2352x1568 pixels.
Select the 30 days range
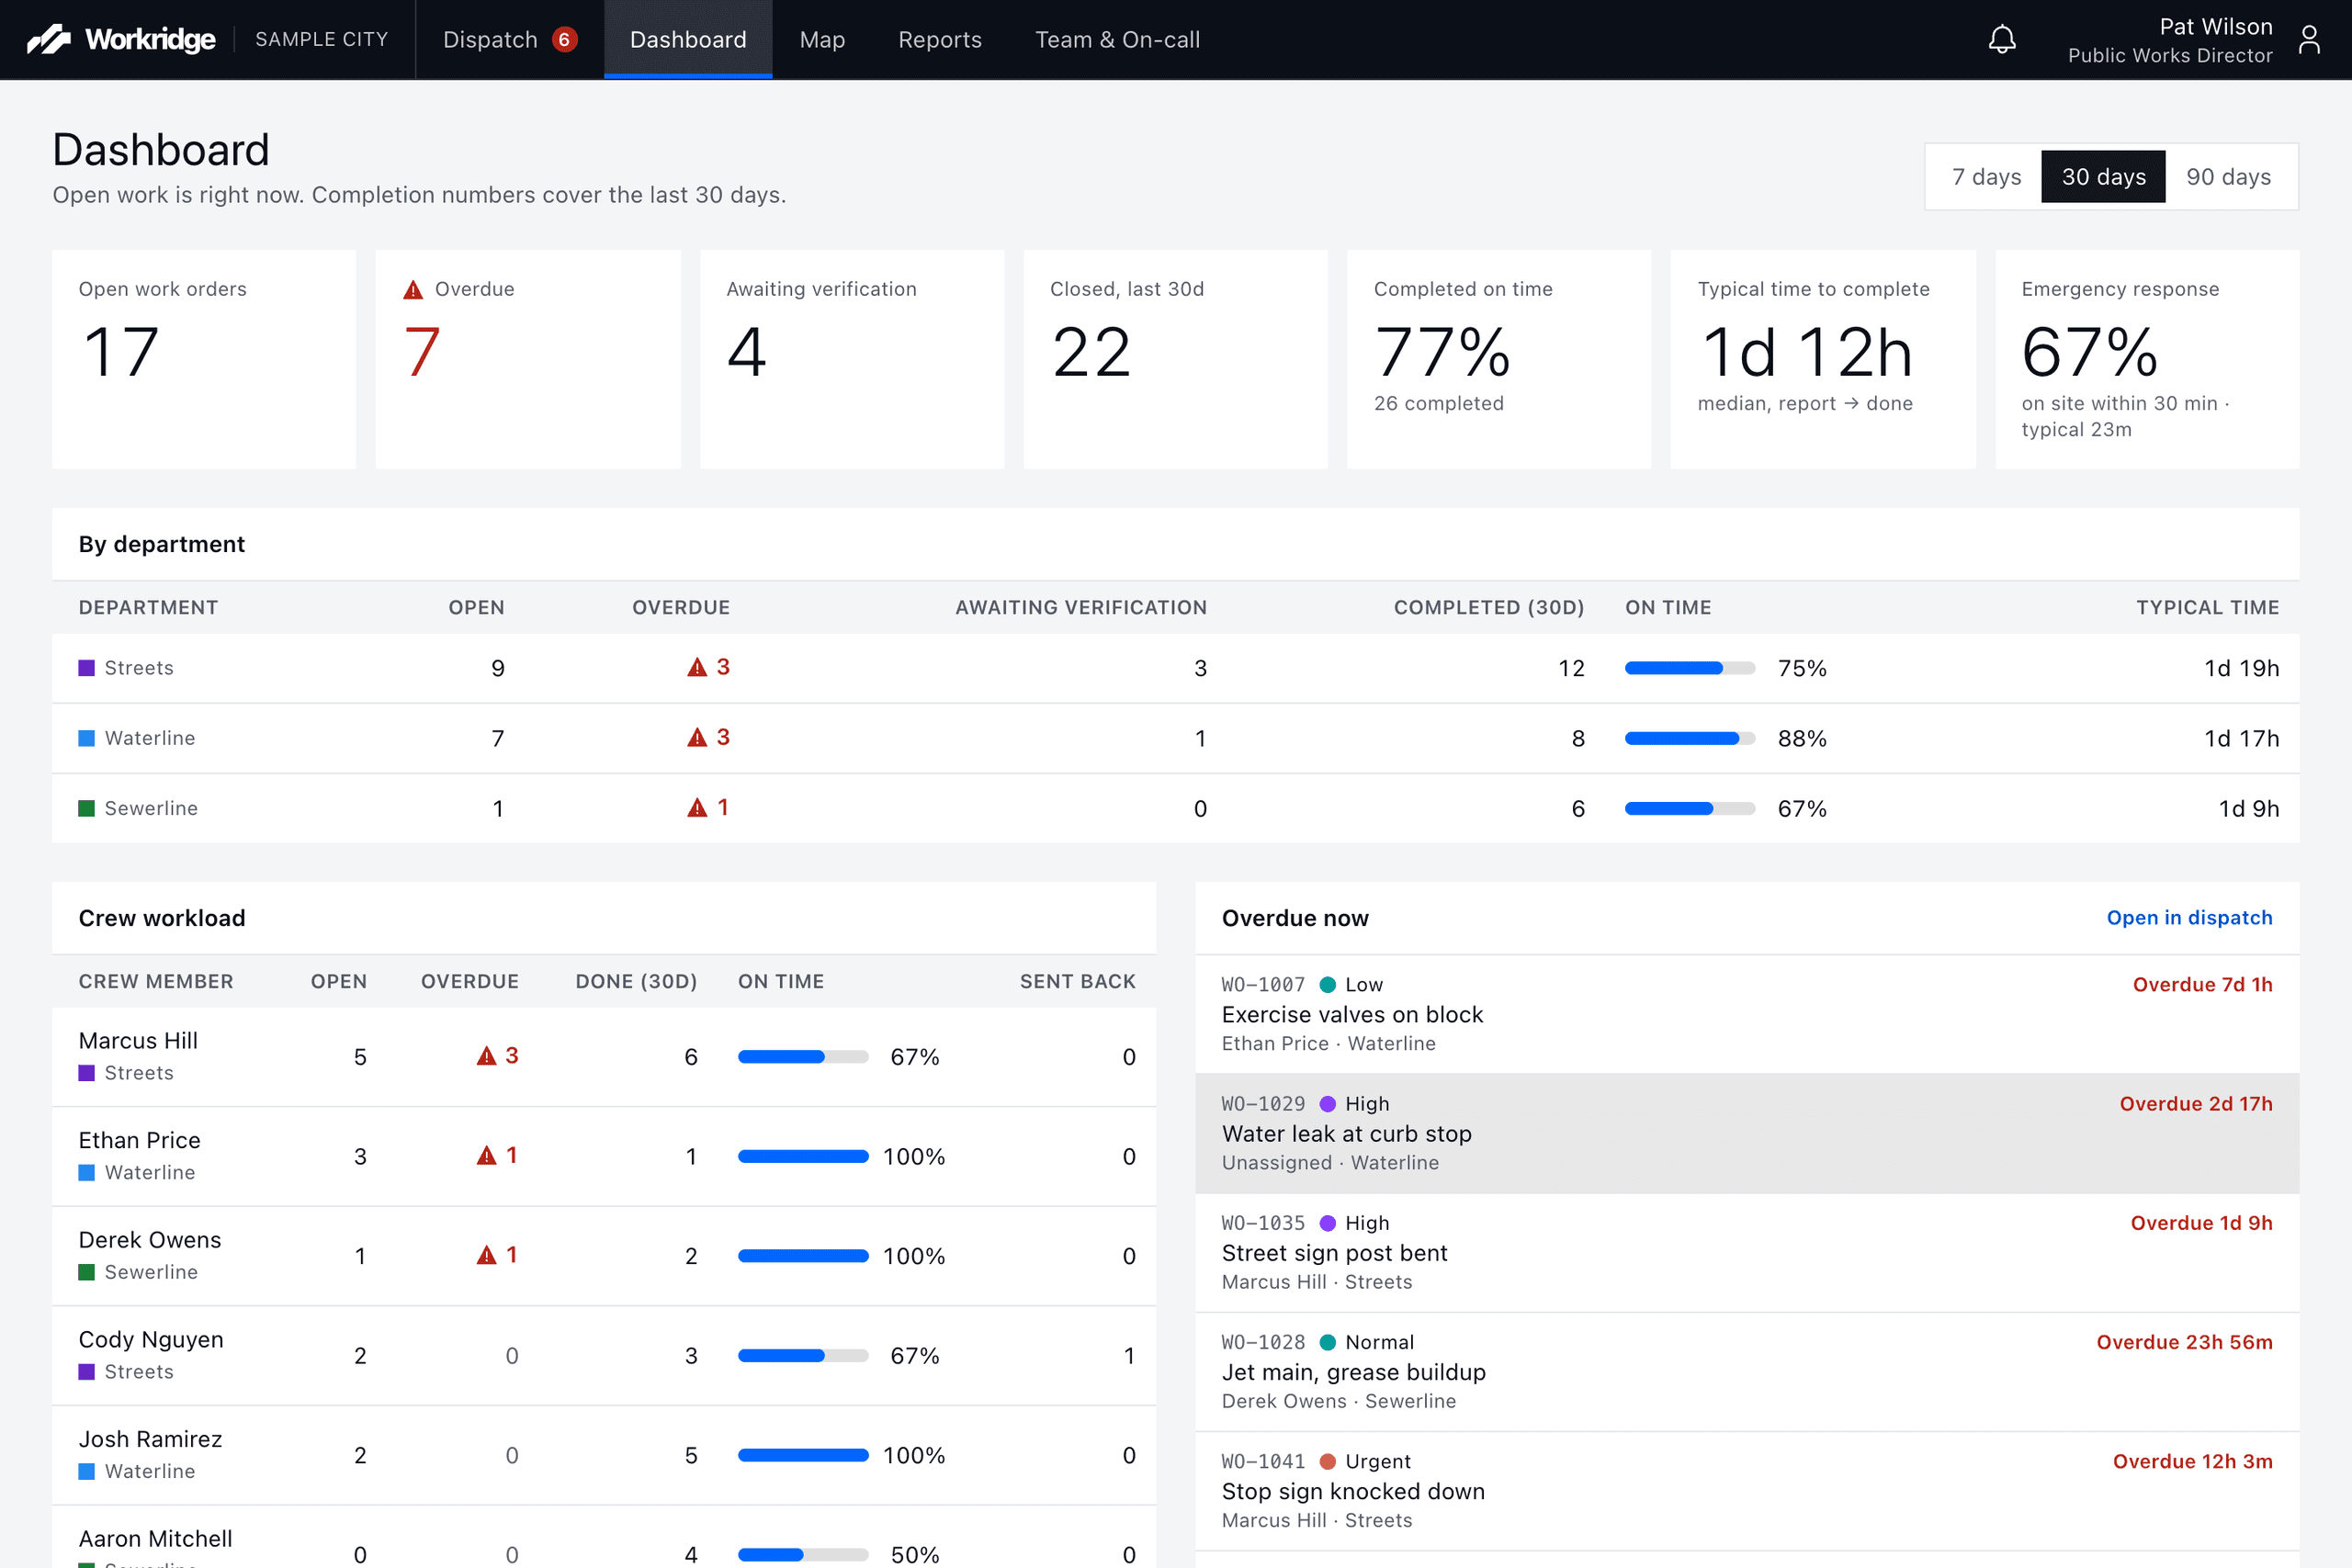point(2103,177)
